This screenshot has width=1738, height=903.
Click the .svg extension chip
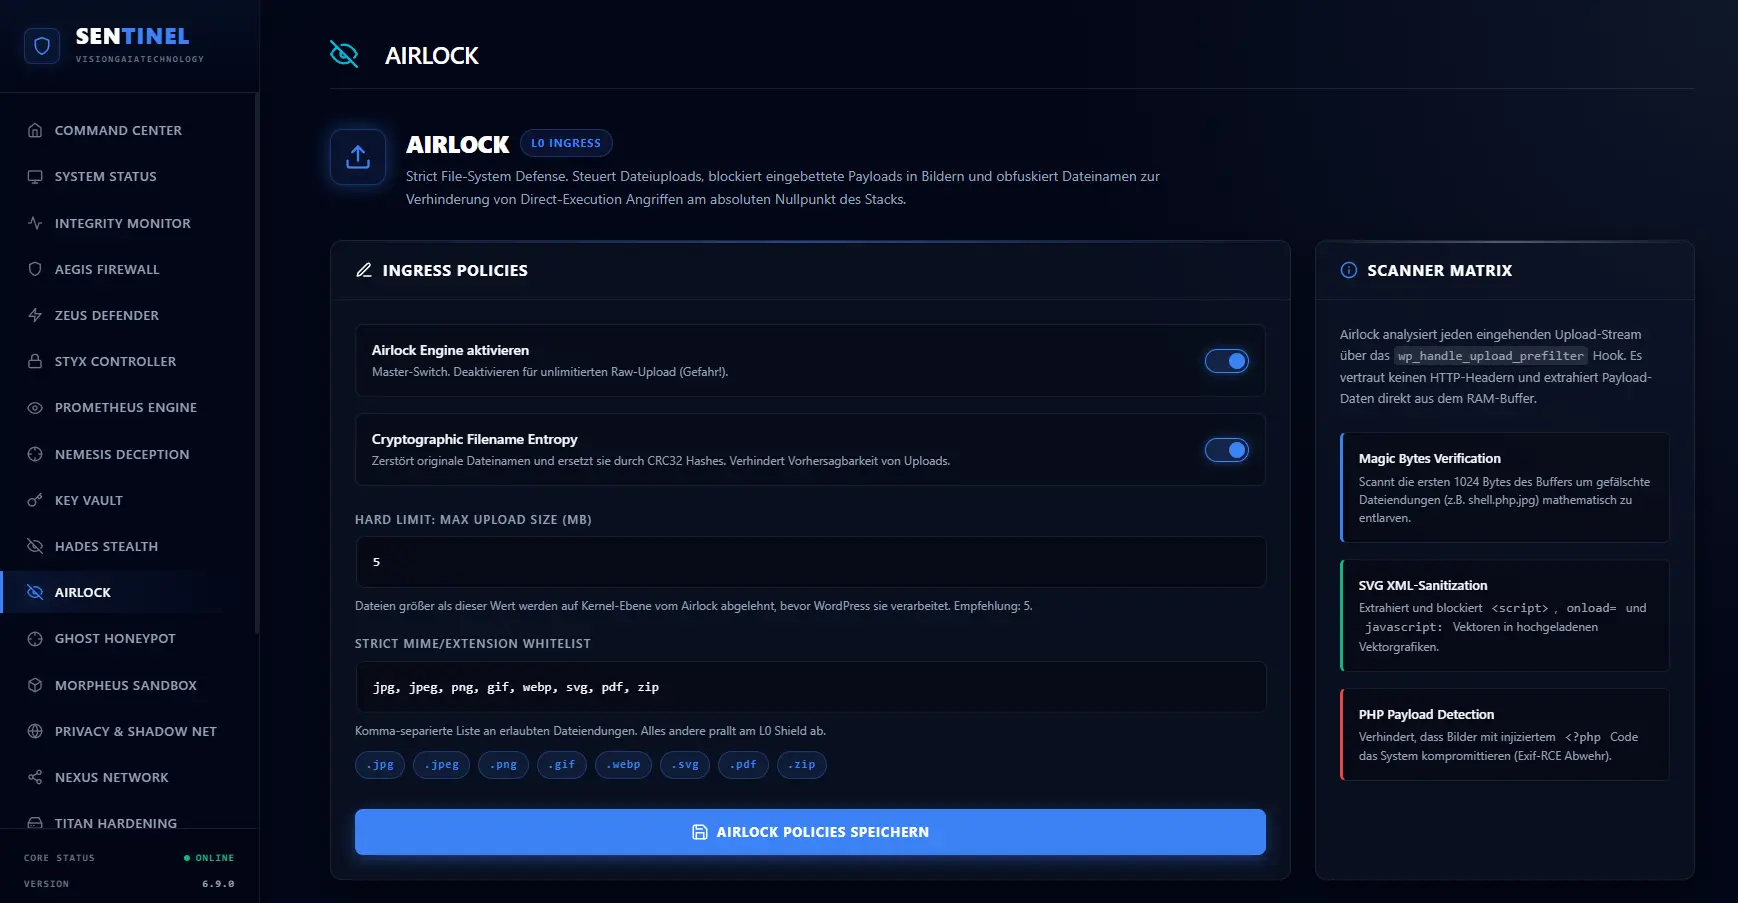[685, 765]
